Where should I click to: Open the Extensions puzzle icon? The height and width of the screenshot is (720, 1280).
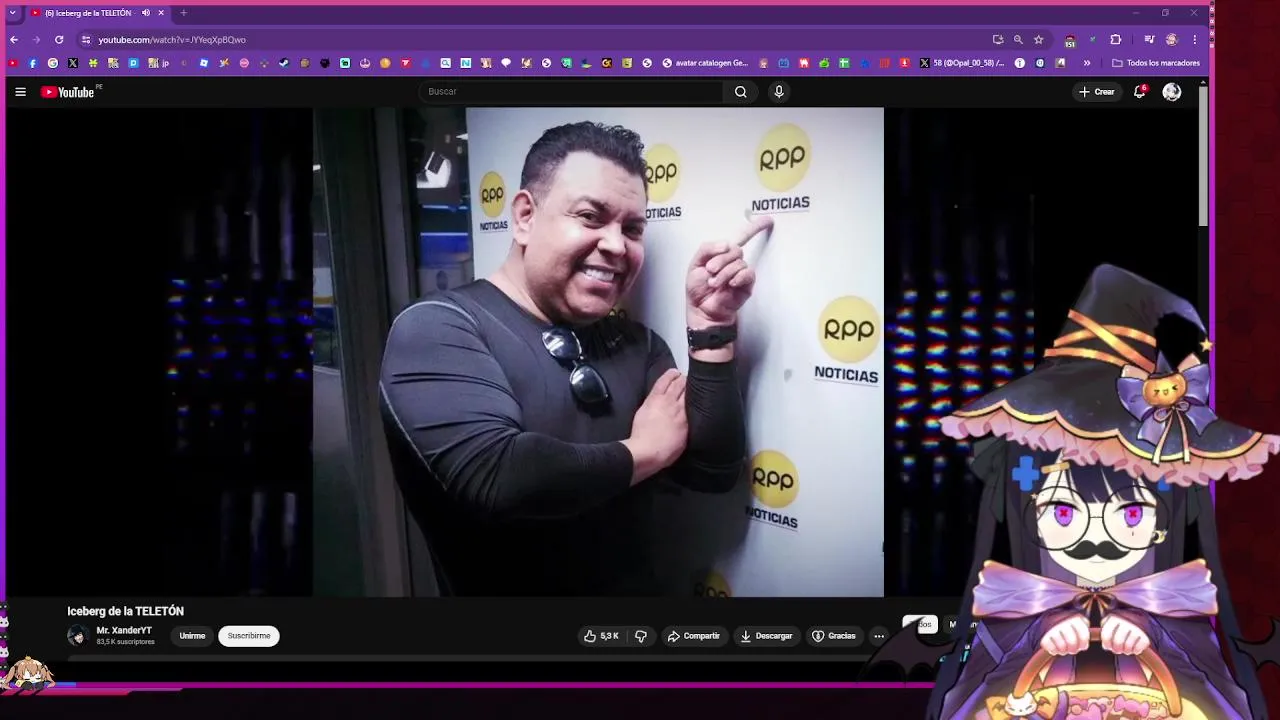pyautogui.click(x=1116, y=40)
